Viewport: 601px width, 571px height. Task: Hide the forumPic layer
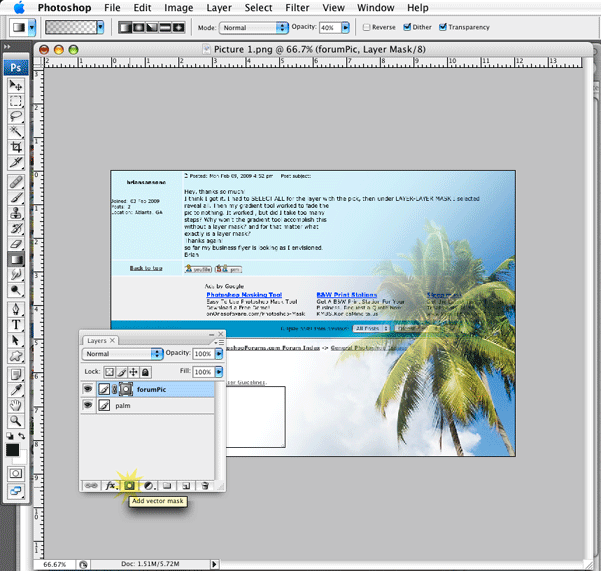(88, 389)
